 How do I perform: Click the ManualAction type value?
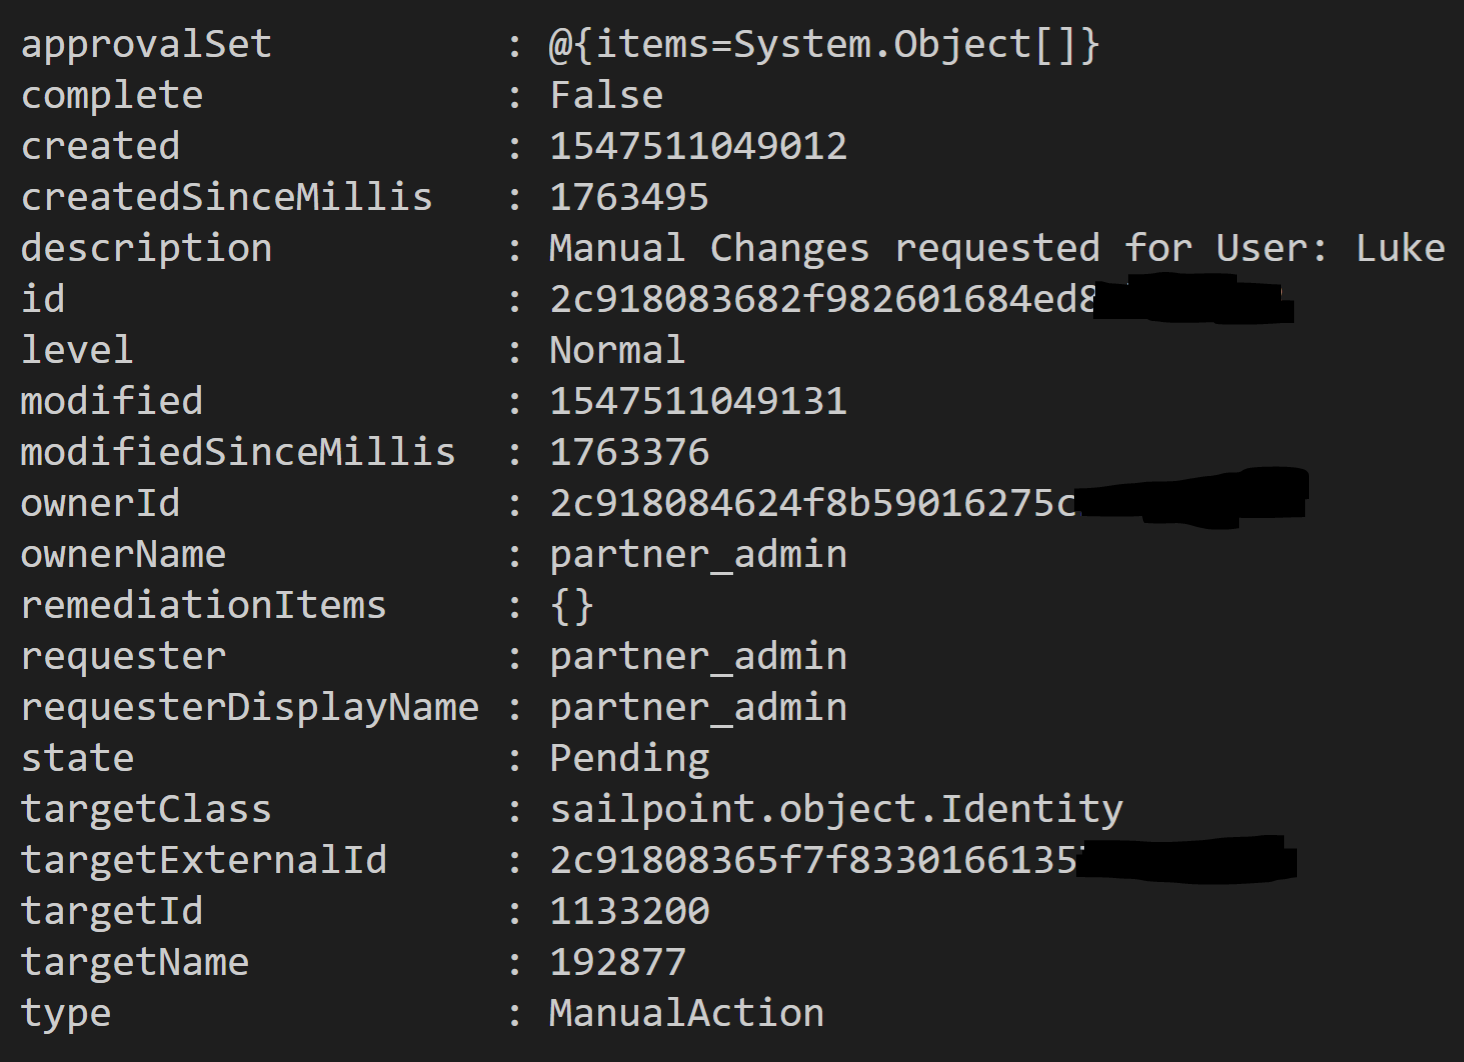coord(686,1014)
